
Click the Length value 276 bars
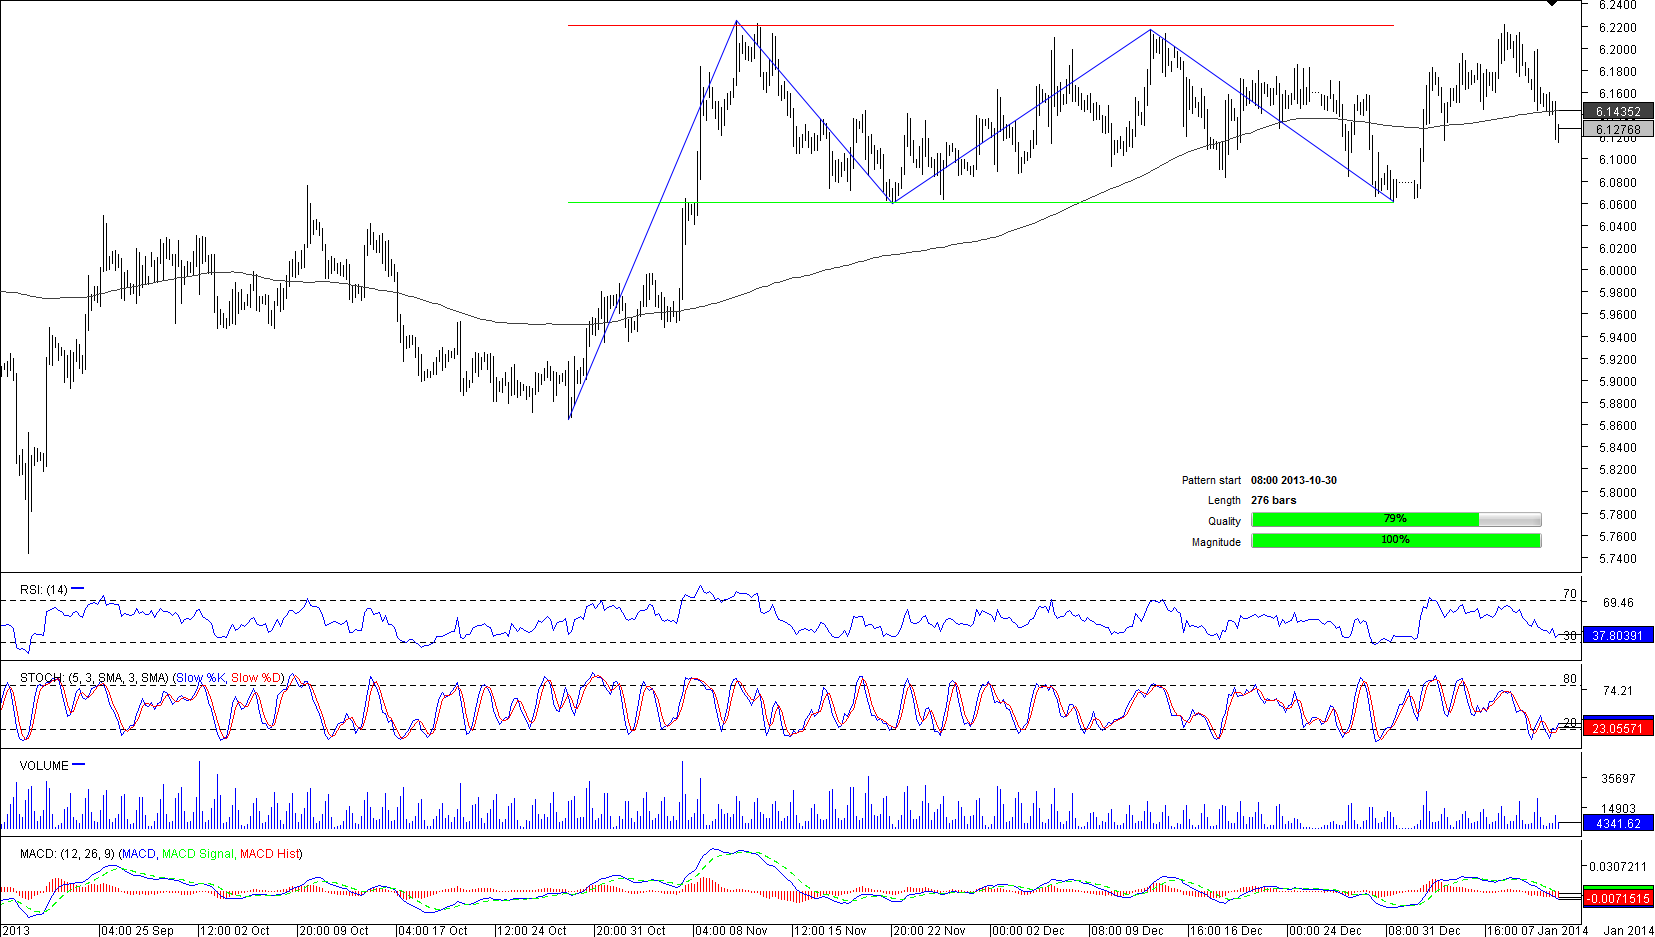point(1273,500)
